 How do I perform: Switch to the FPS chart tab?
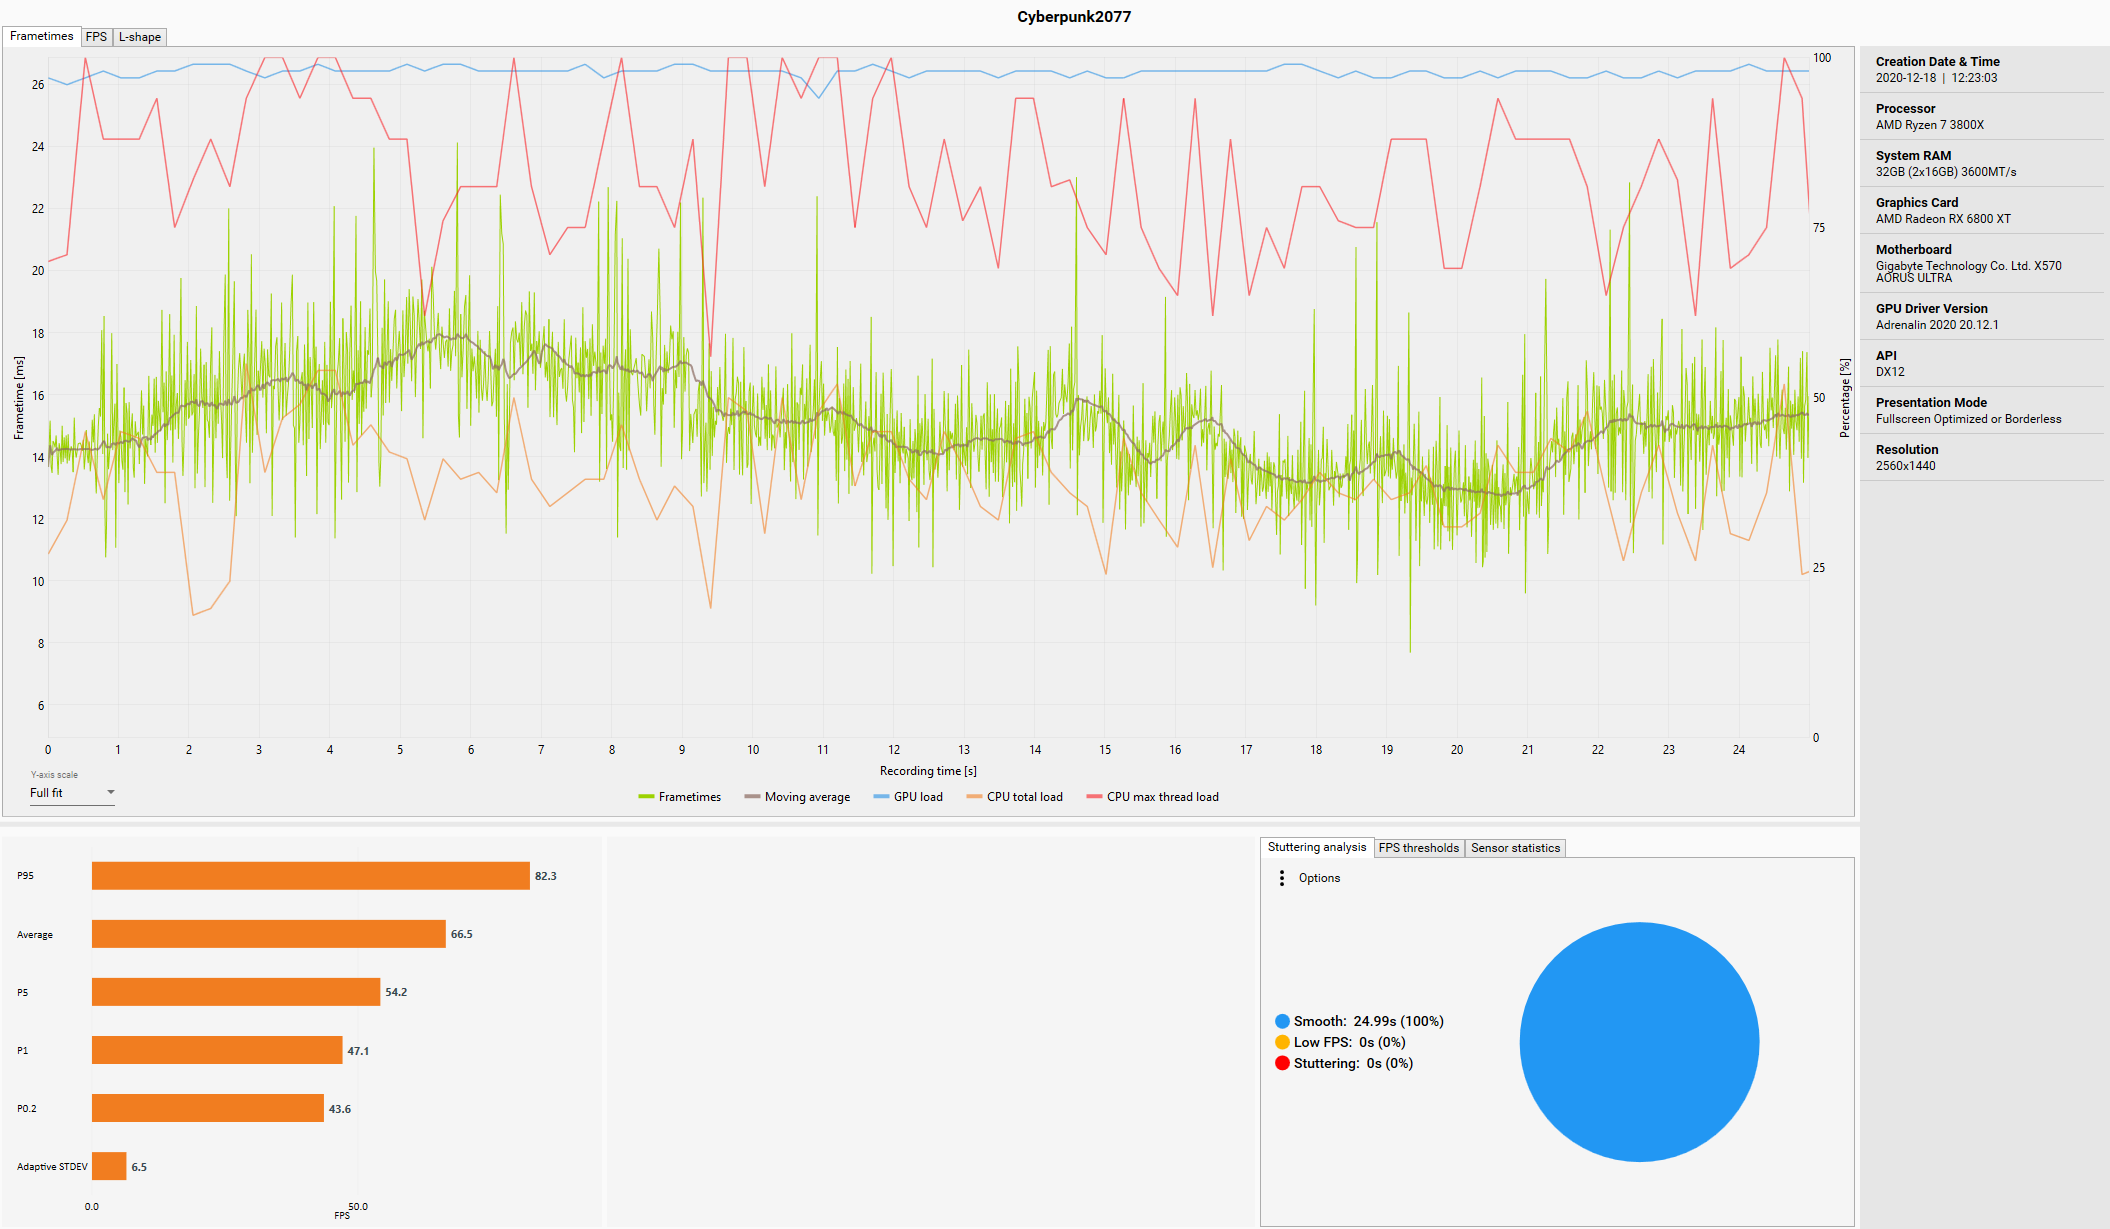pyautogui.click(x=96, y=37)
